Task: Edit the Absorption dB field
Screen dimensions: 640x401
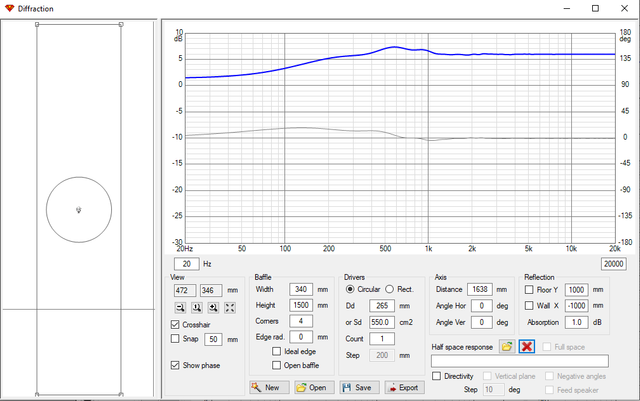Action: [x=577, y=322]
